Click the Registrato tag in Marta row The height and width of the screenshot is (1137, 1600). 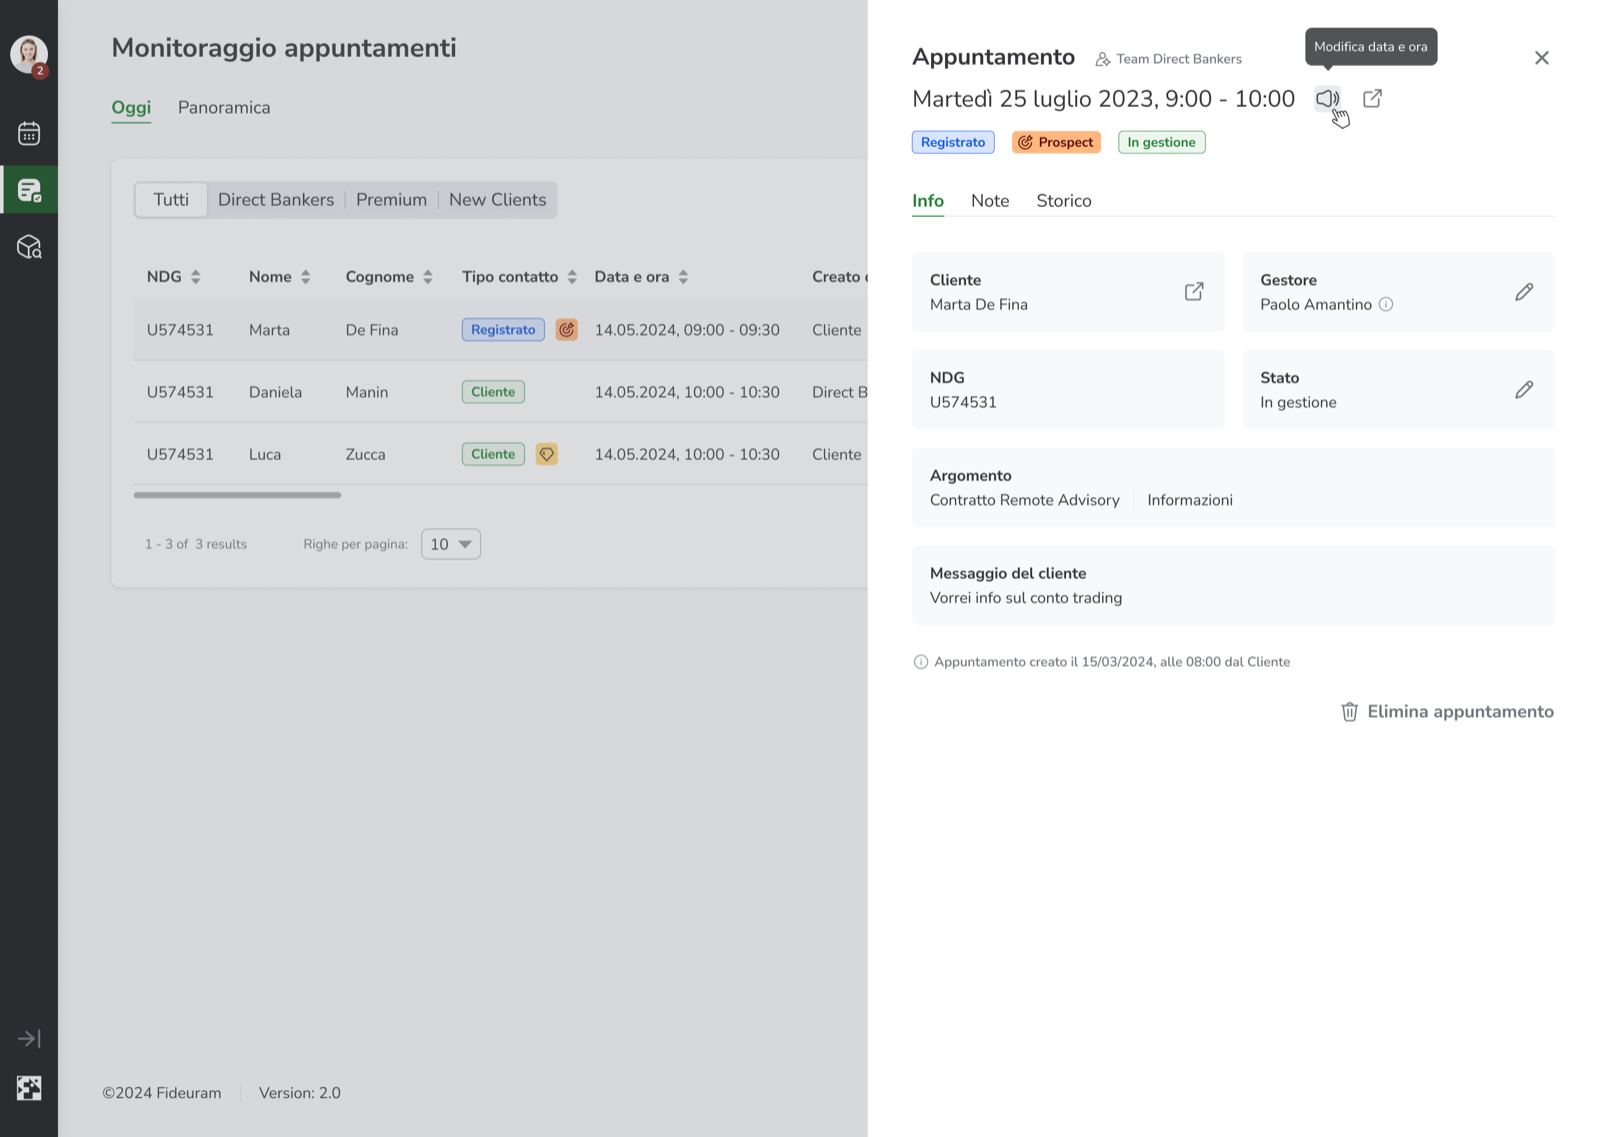[503, 330]
